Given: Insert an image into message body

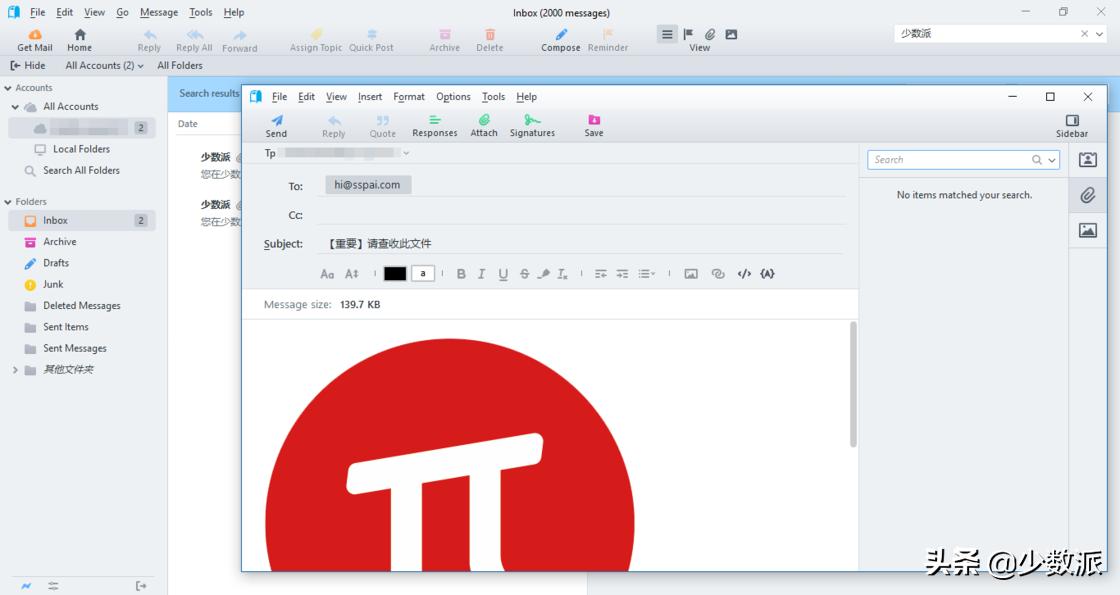Looking at the screenshot, I should (x=691, y=274).
